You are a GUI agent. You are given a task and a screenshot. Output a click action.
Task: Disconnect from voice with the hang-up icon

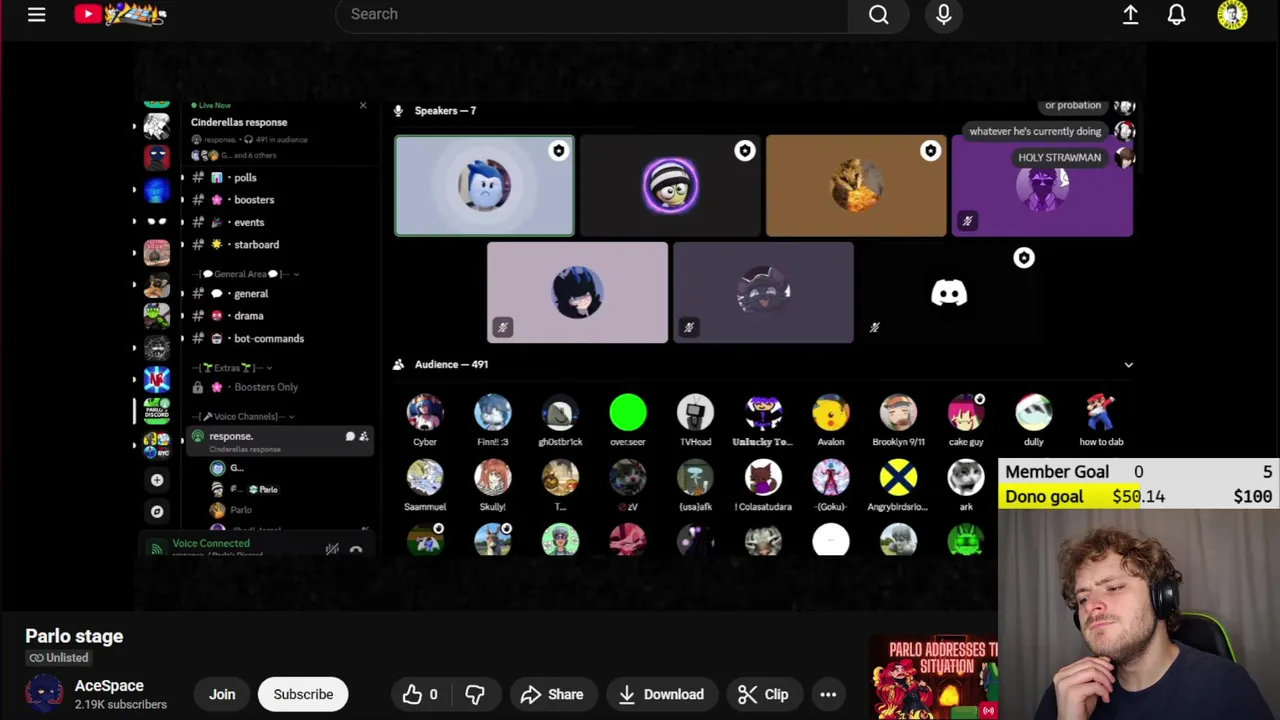[x=356, y=549]
